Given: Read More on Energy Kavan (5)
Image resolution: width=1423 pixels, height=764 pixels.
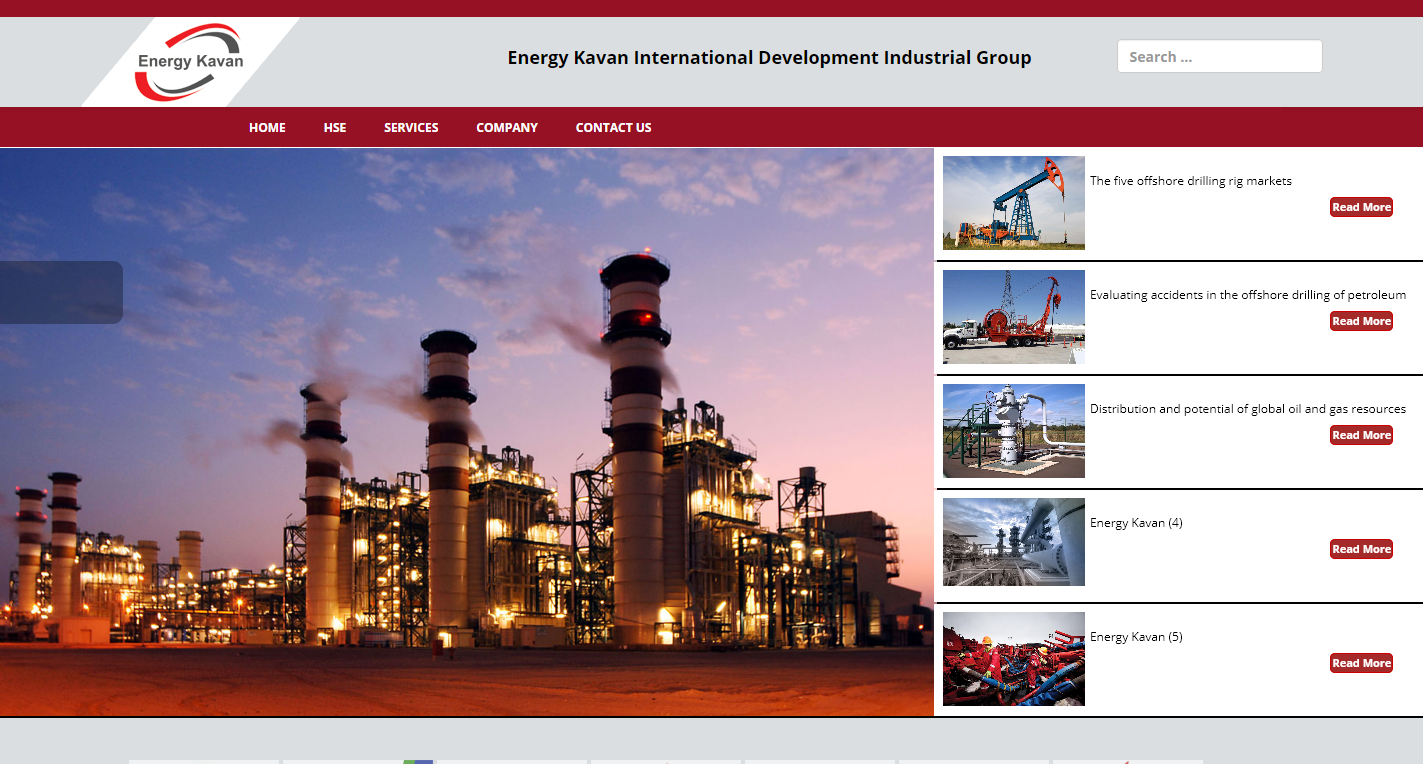Looking at the screenshot, I should [1361, 663].
